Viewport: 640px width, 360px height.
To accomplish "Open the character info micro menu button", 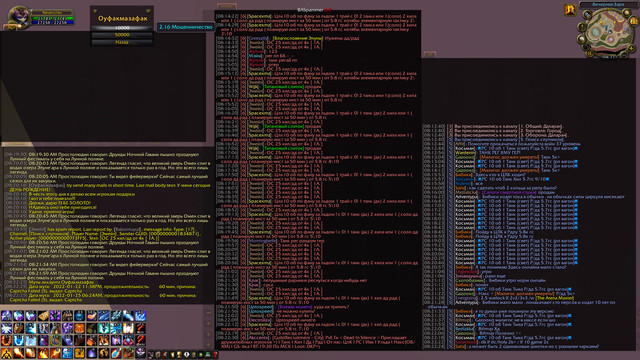I will pyautogui.click(x=150, y=355).
